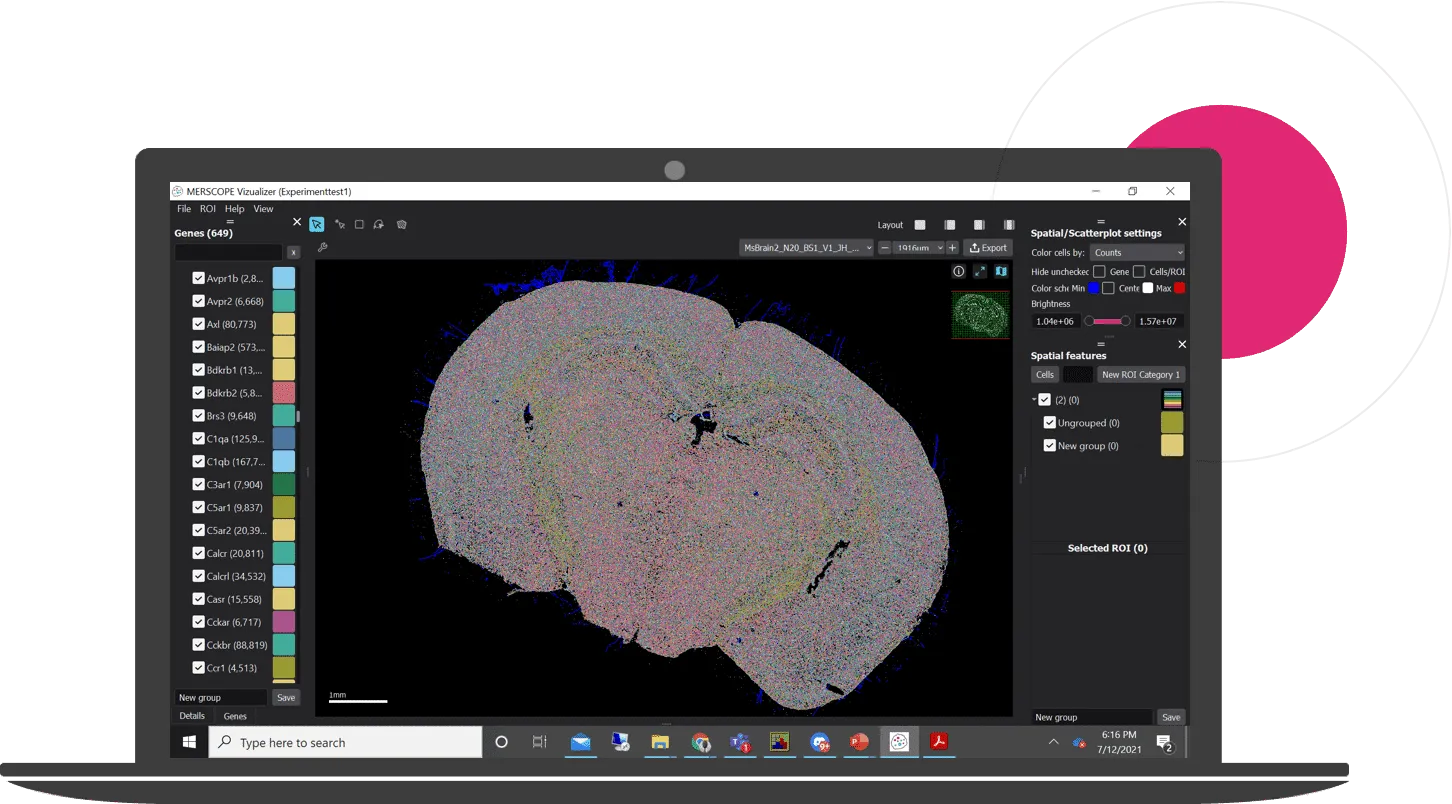The height and width of the screenshot is (804, 1452).
Task: Close the Spatial/Scatterplot settings panel
Action: click(x=1182, y=222)
